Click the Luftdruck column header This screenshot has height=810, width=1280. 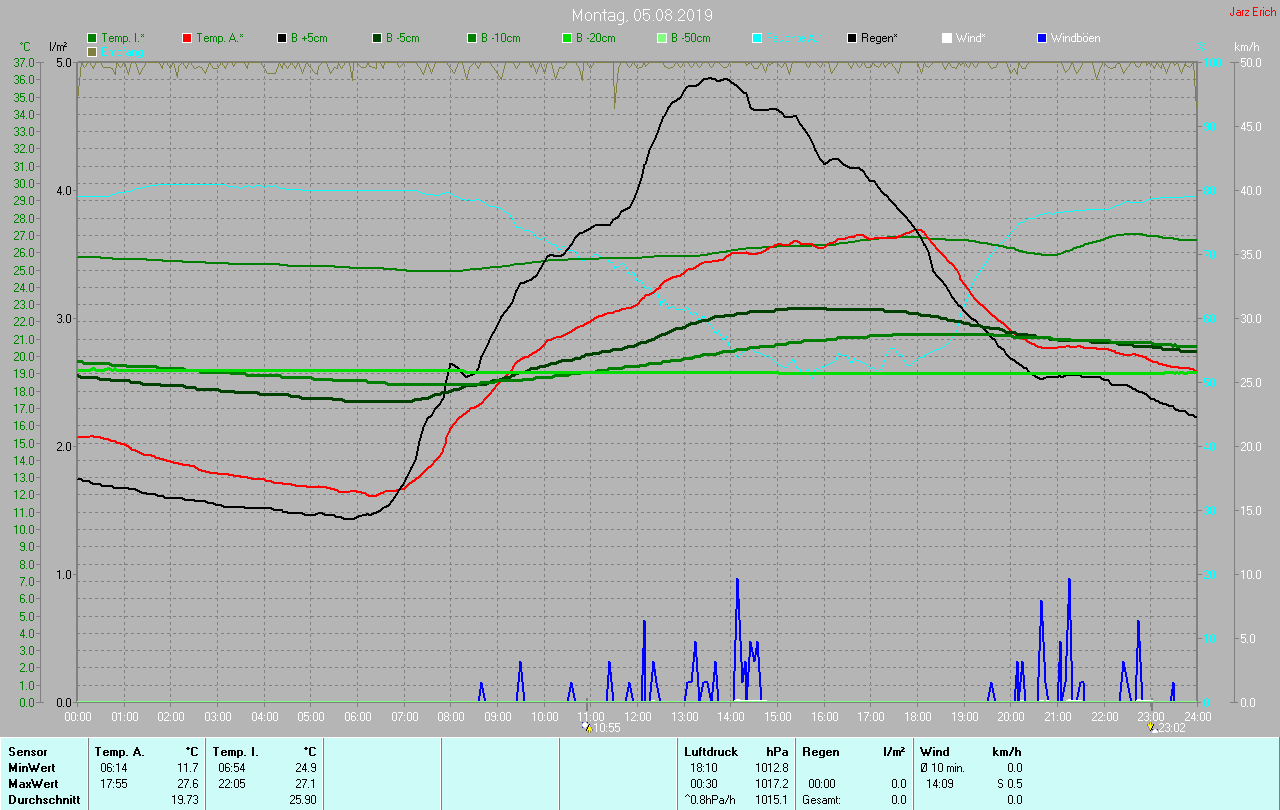point(711,752)
